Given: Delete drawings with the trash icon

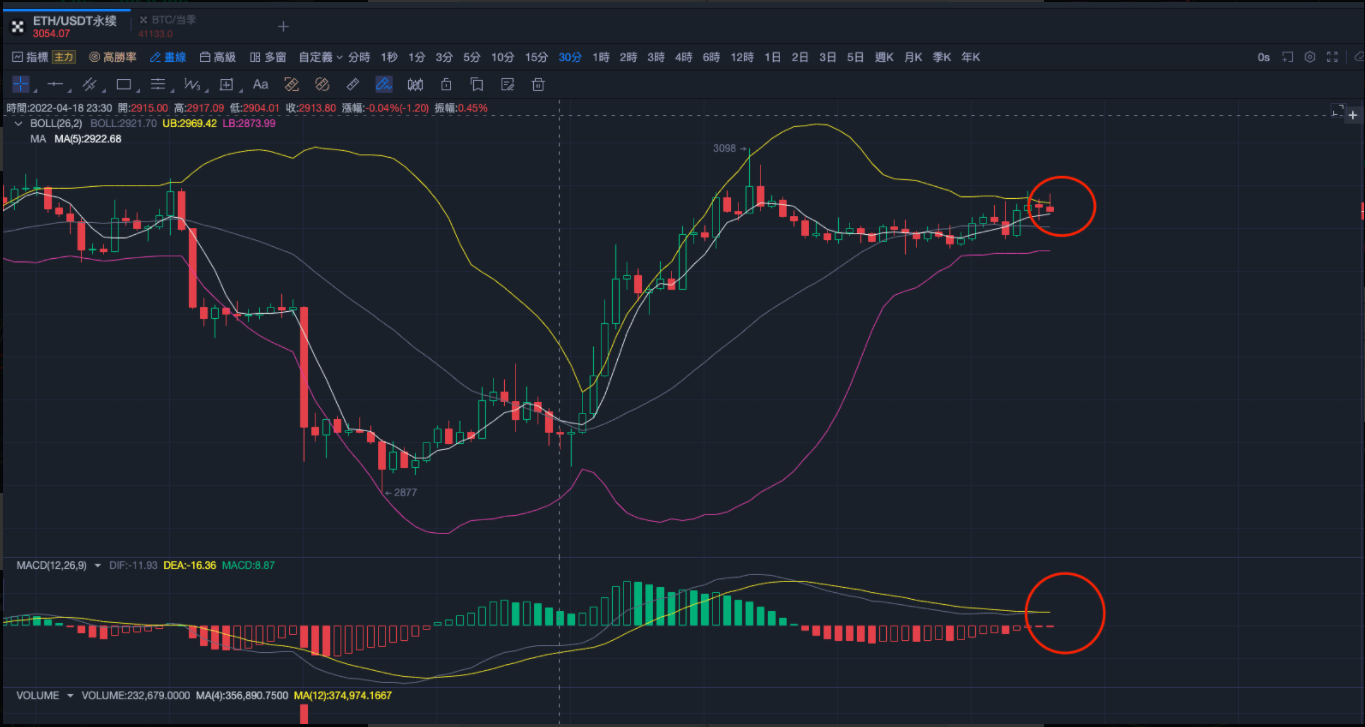Looking at the screenshot, I should 538,84.
